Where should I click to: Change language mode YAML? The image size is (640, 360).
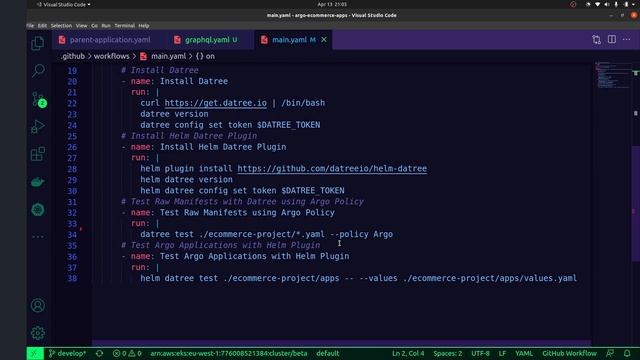coord(524,353)
